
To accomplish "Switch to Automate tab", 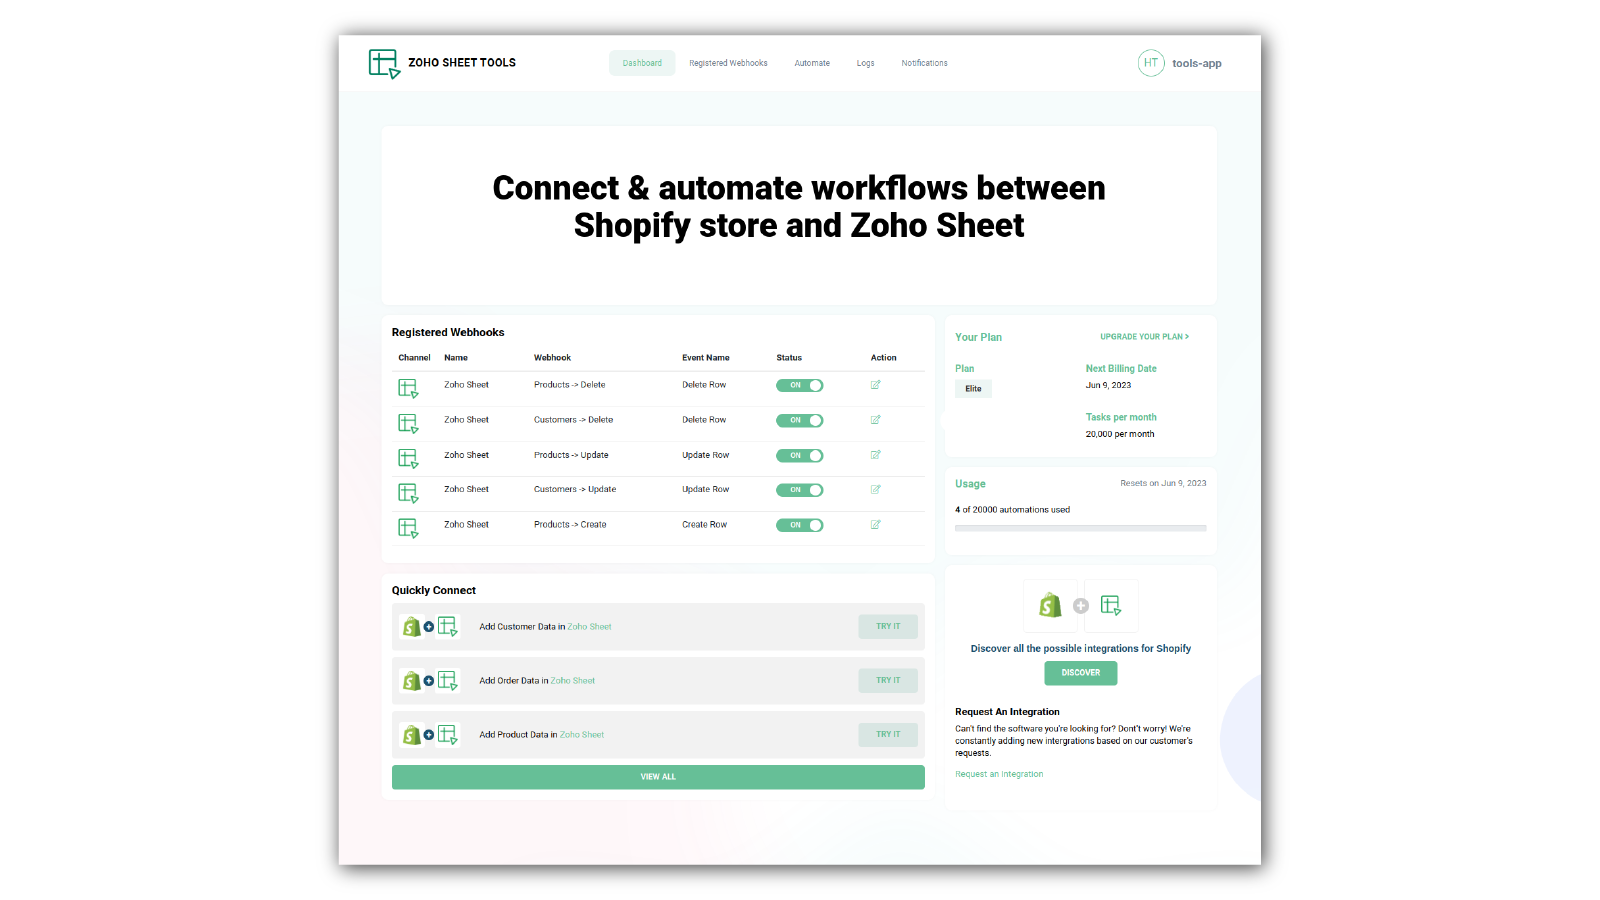I will [812, 63].
